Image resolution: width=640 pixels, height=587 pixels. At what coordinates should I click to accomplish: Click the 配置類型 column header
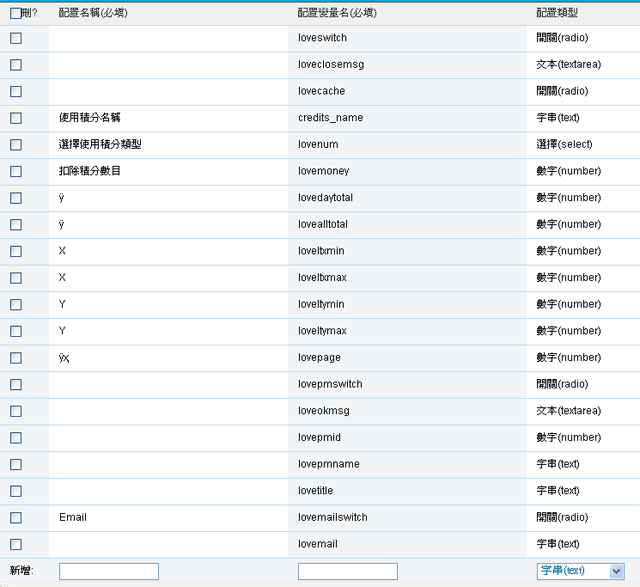coord(557,13)
